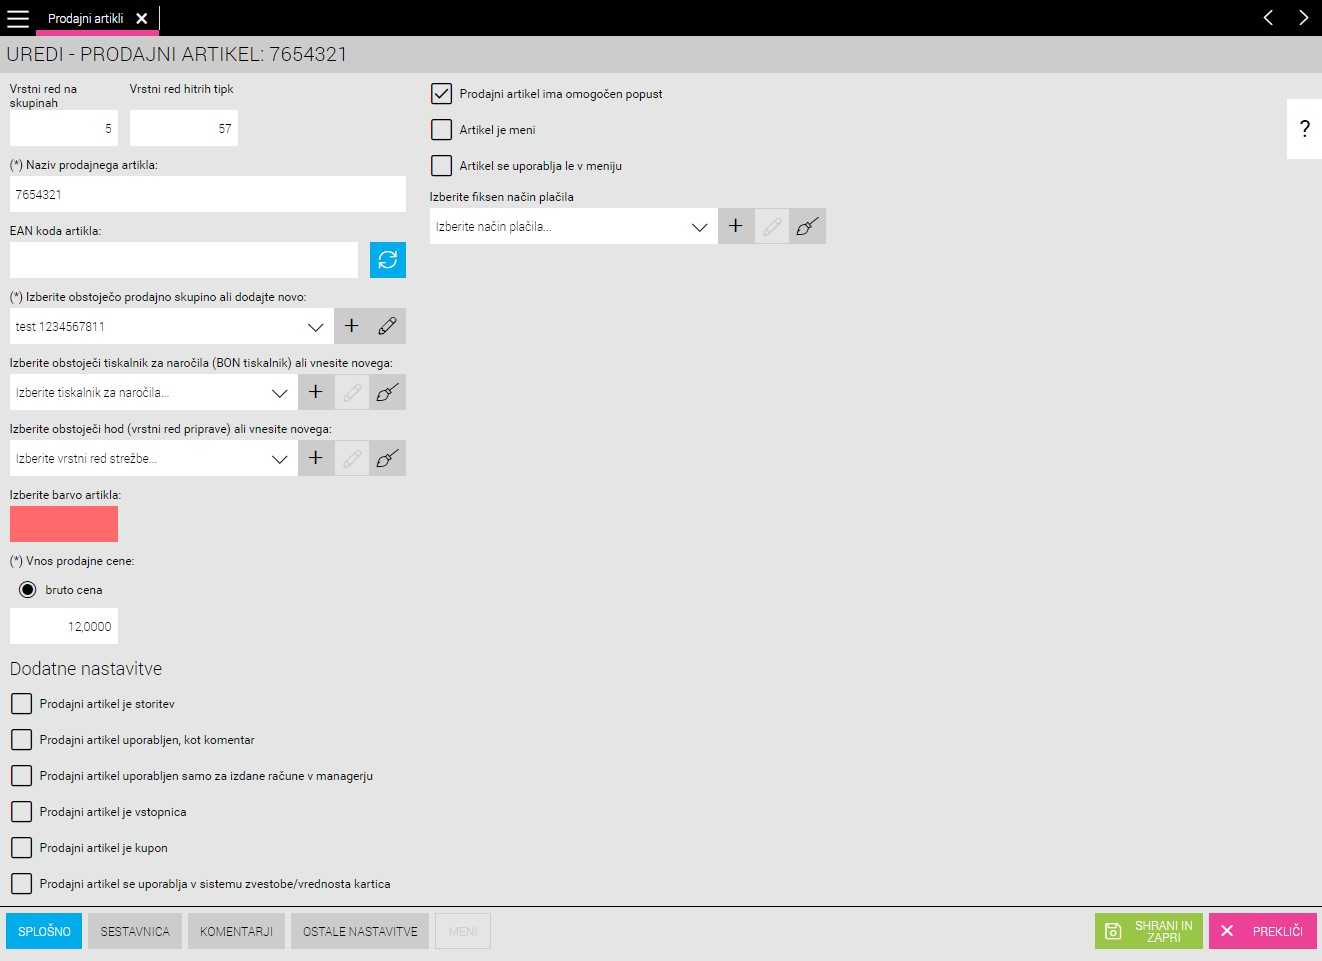Edit the sales group with pencil icon
1322x961 pixels.
click(388, 326)
